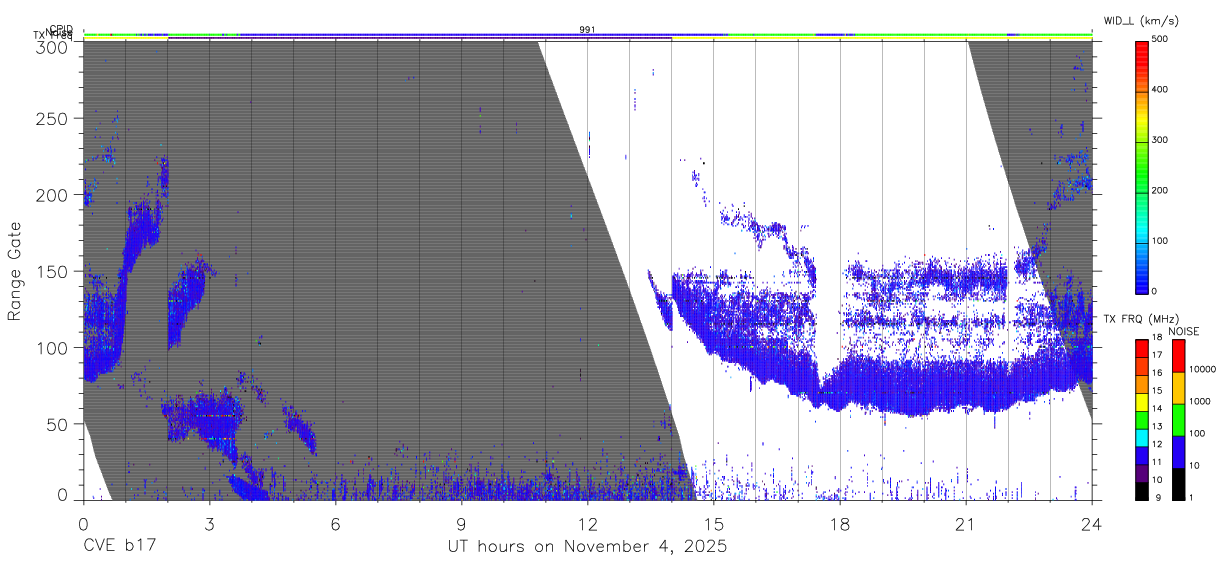Click the '991' CPID value label

588,30
